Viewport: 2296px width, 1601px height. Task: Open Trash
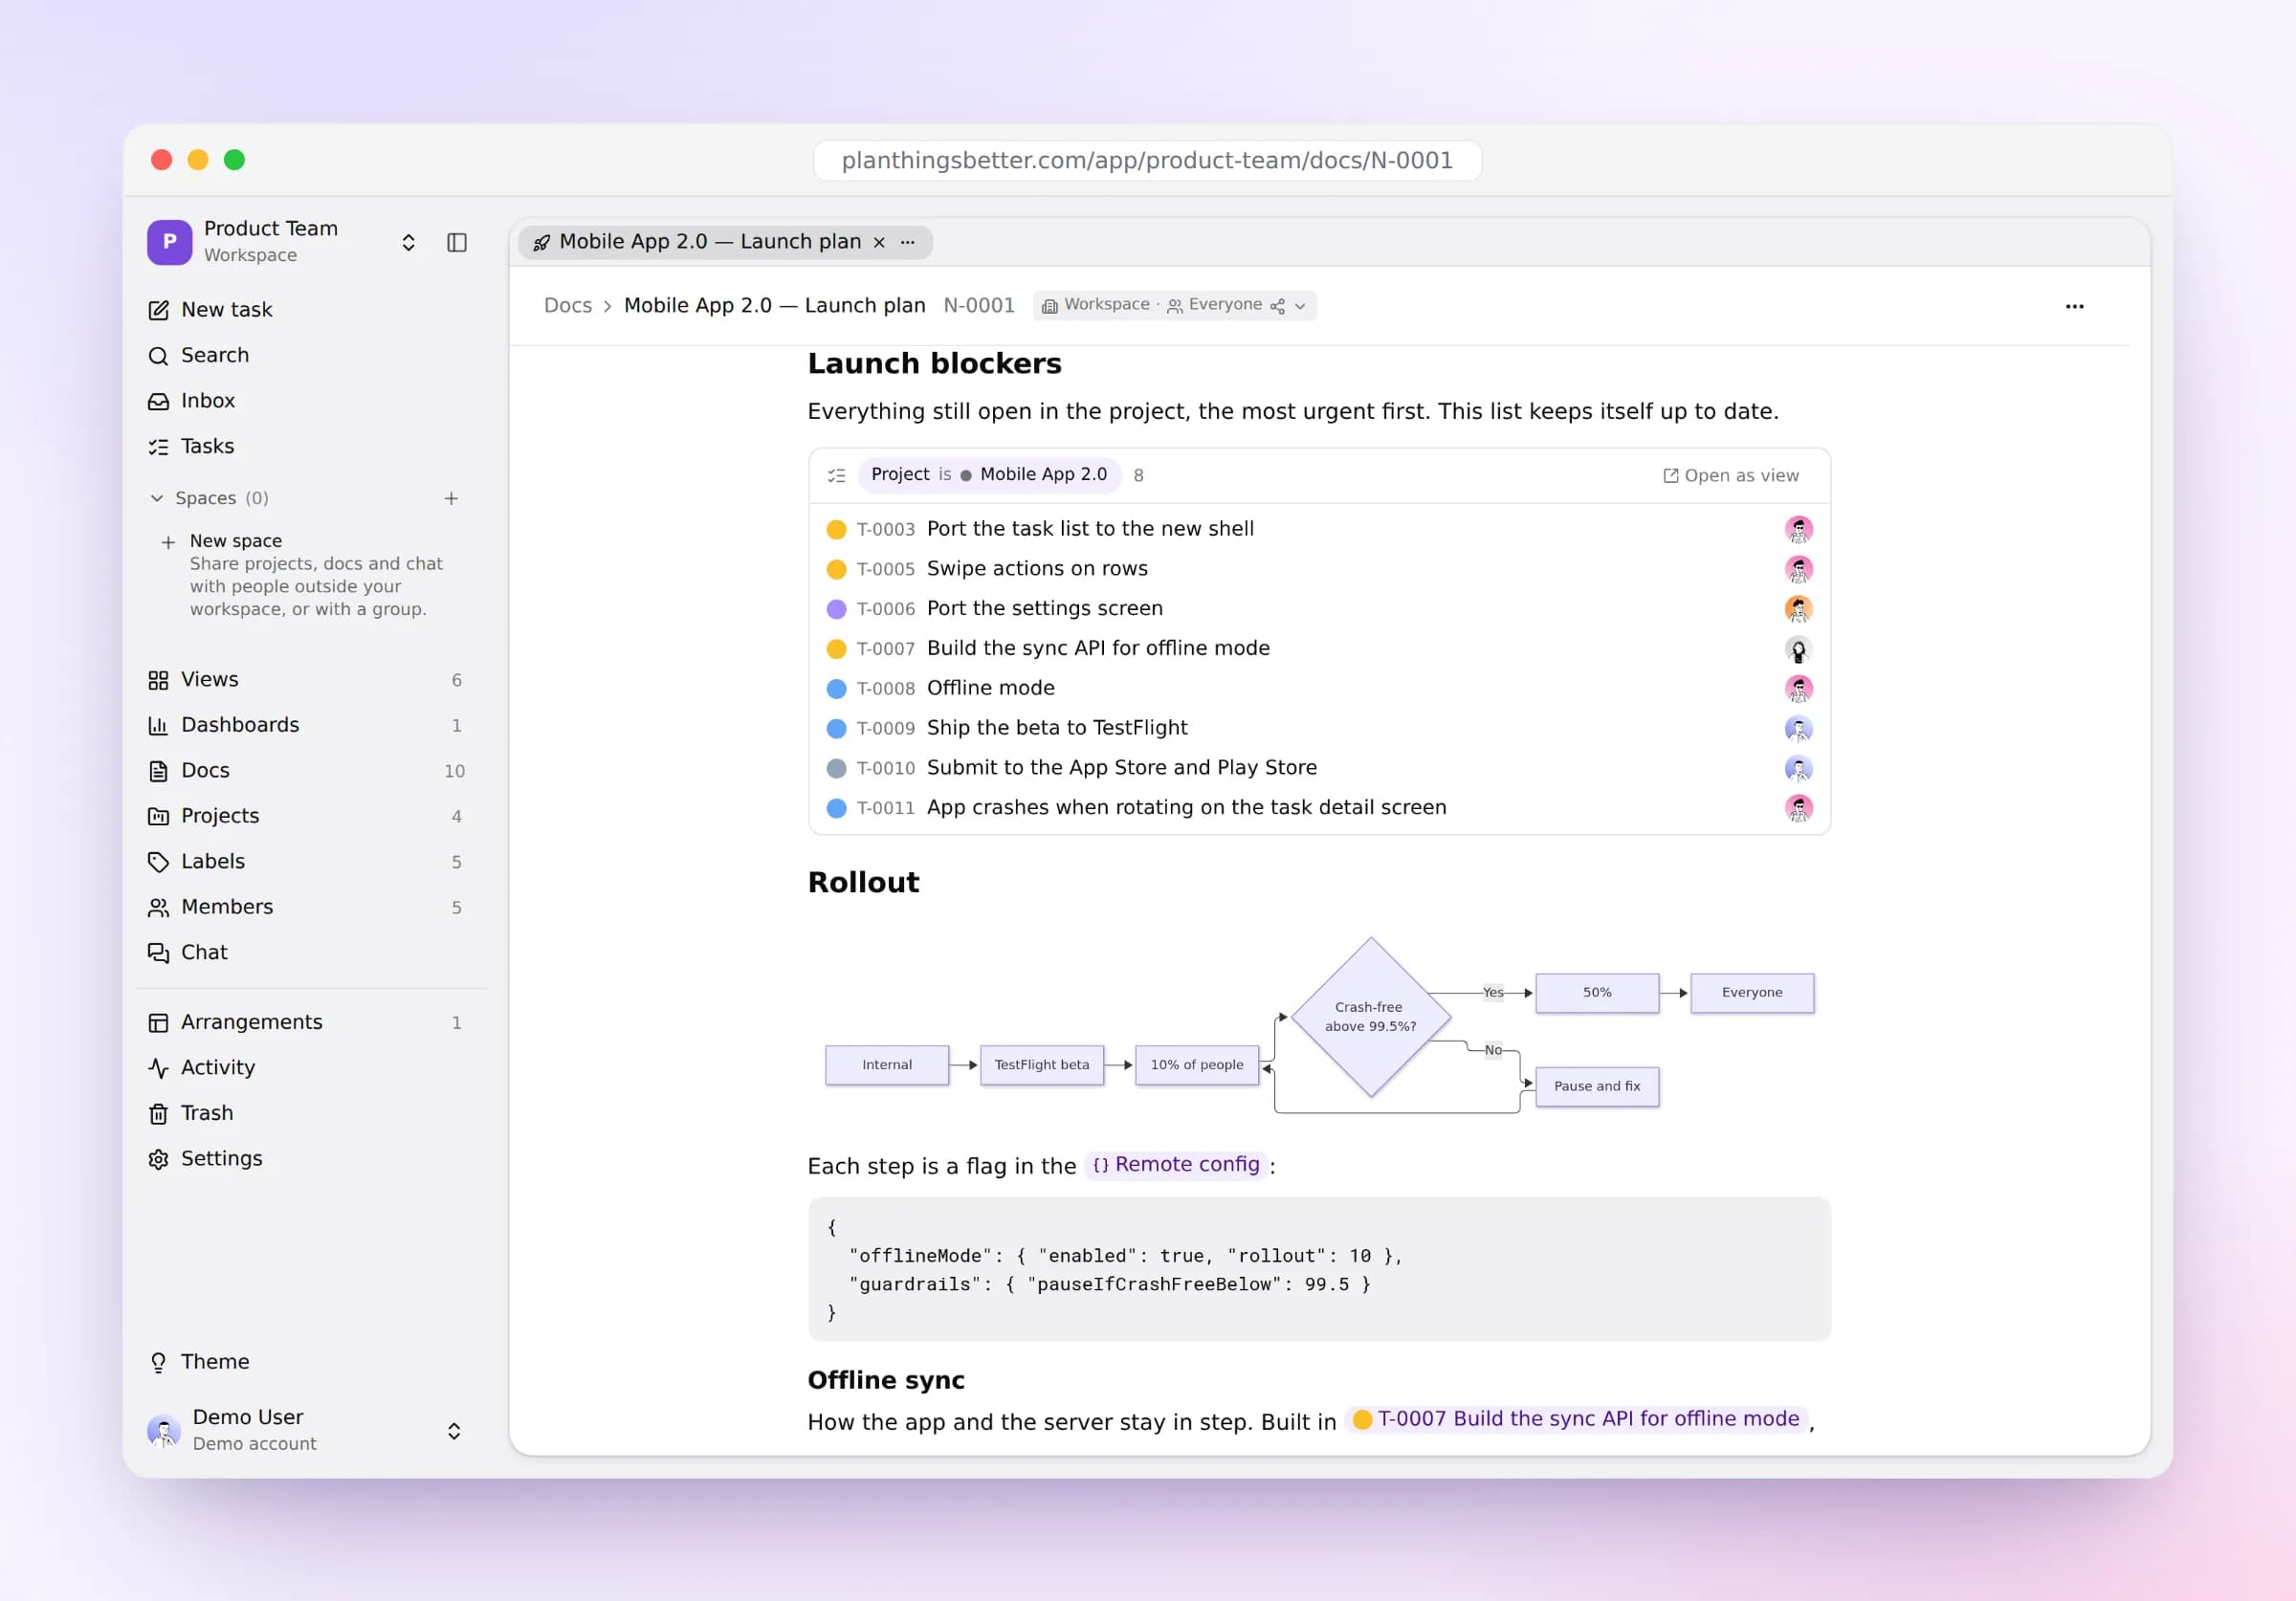click(x=309, y=1113)
